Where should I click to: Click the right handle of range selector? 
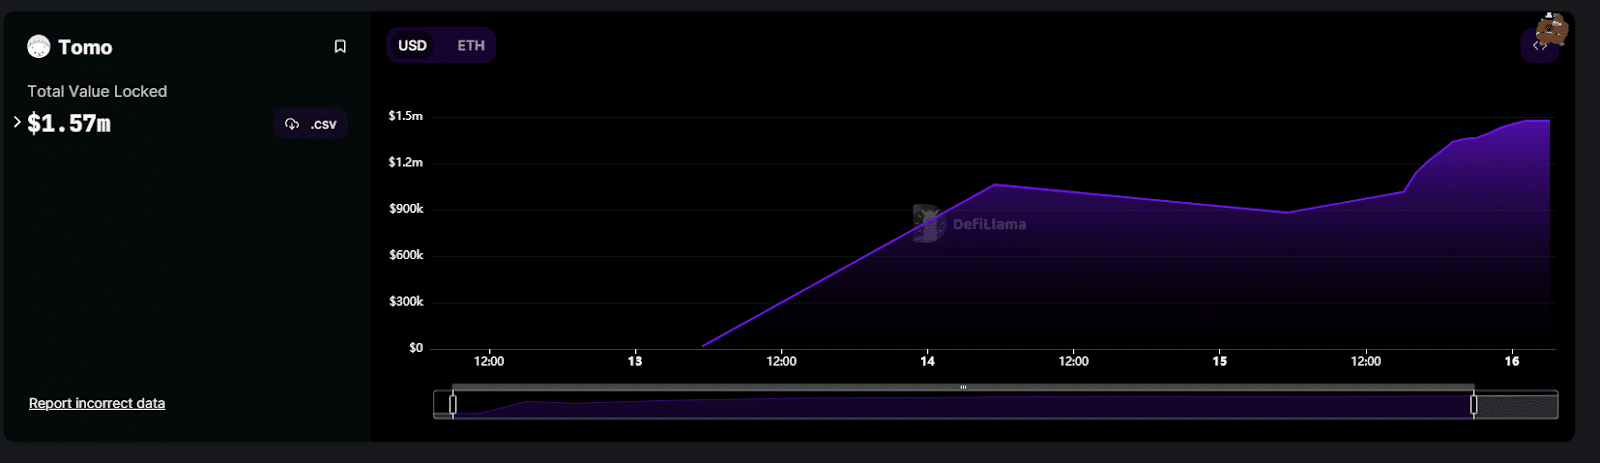click(1473, 404)
